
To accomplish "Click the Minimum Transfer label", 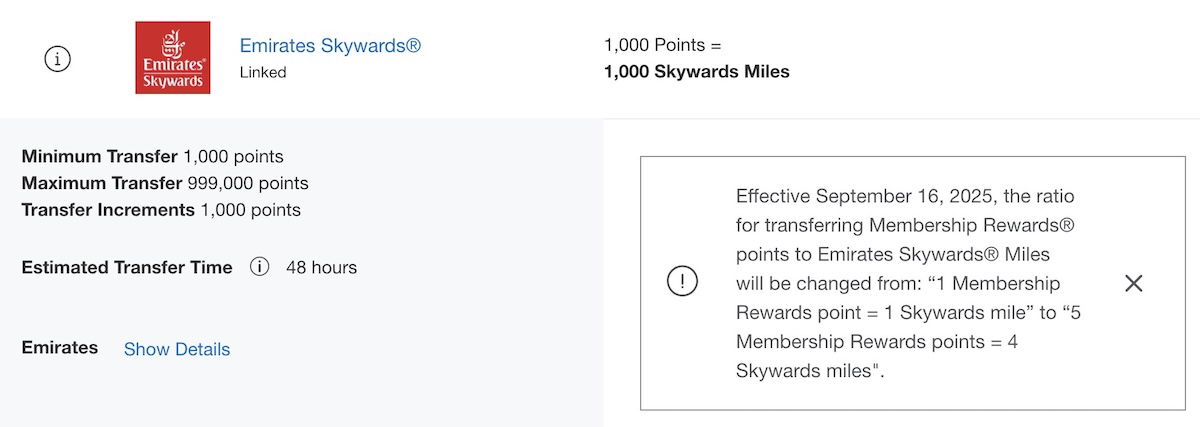I will (100, 157).
